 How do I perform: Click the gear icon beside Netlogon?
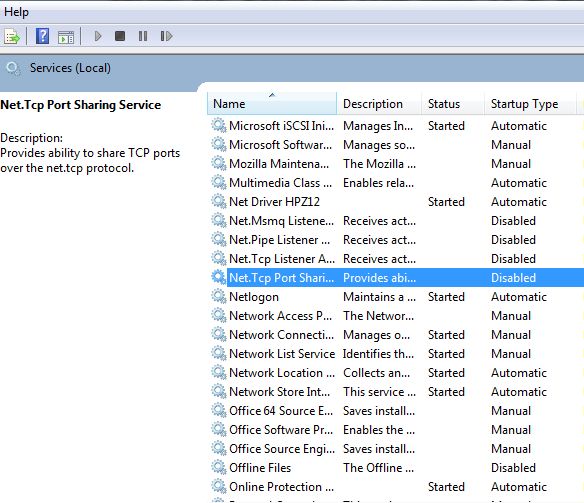tap(219, 297)
